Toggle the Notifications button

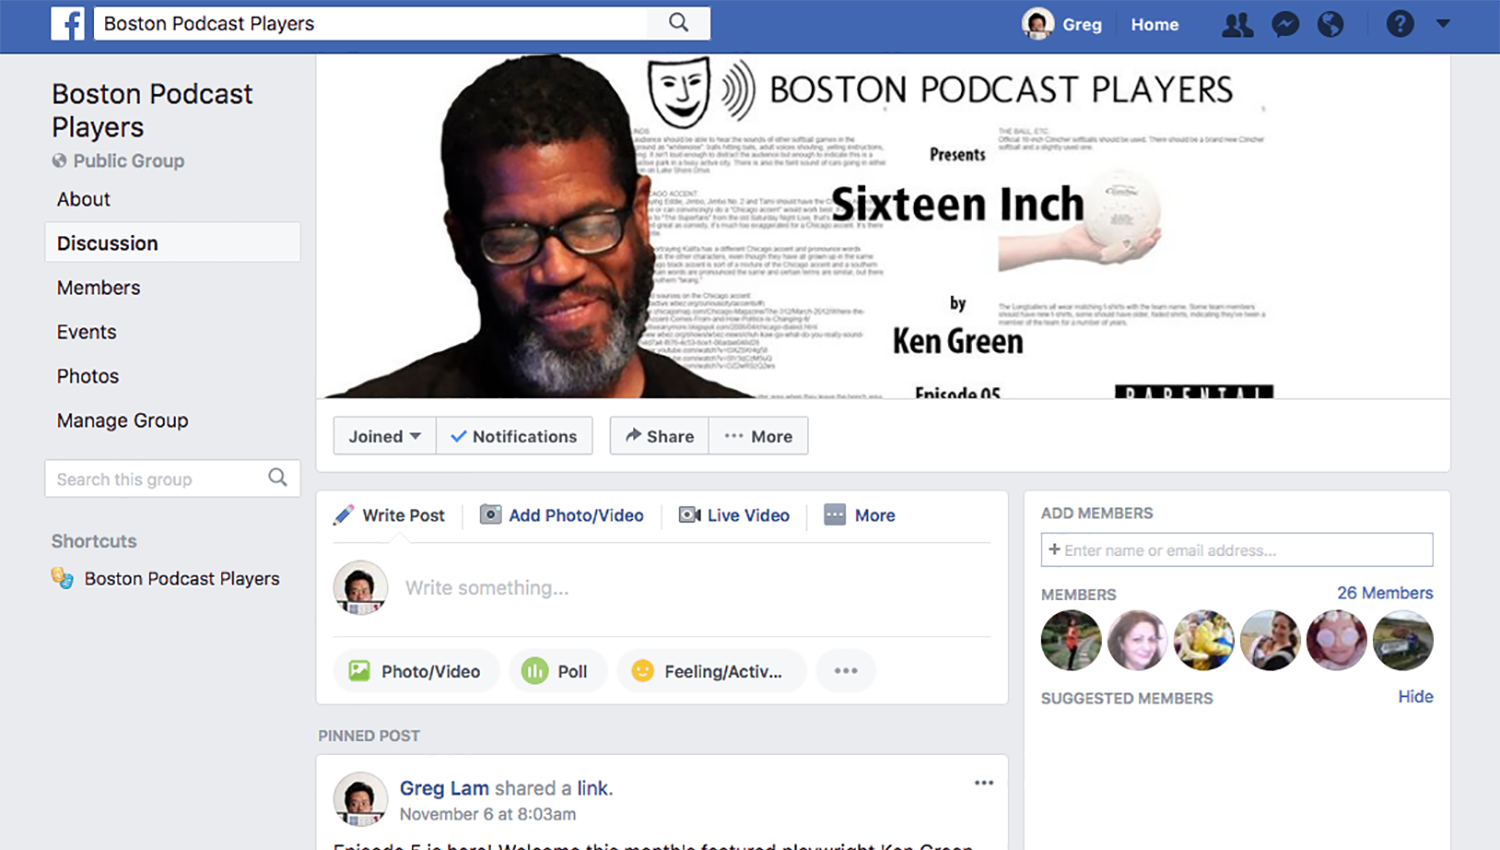click(x=514, y=436)
